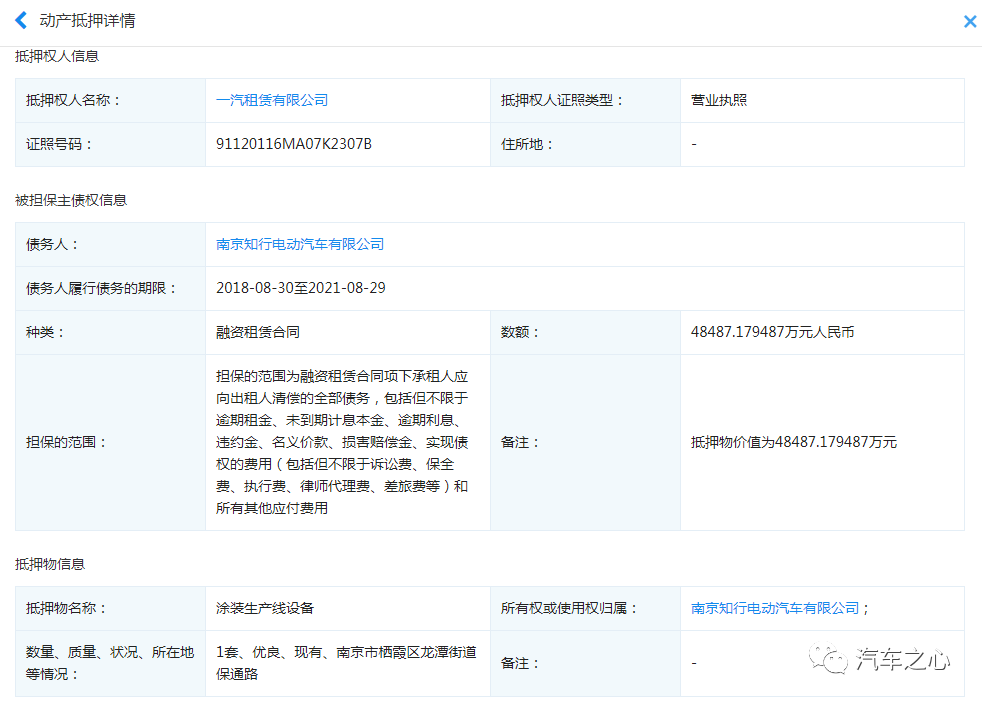Click the 债务人 label

(x=52, y=244)
